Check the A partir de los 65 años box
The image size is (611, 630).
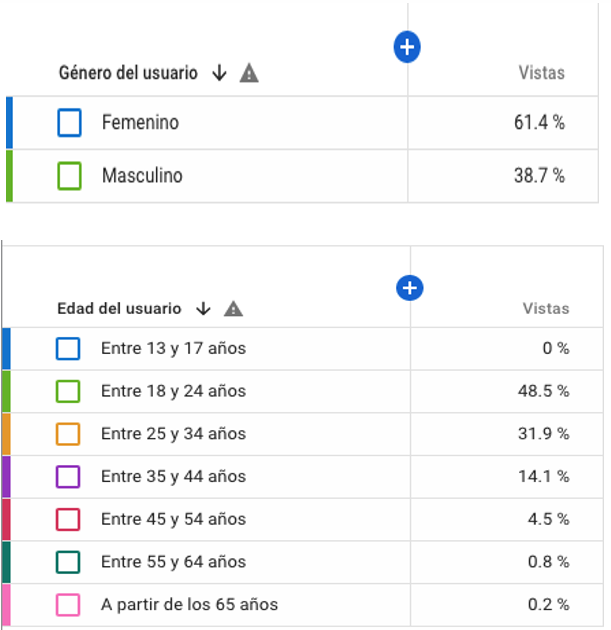(x=68, y=605)
